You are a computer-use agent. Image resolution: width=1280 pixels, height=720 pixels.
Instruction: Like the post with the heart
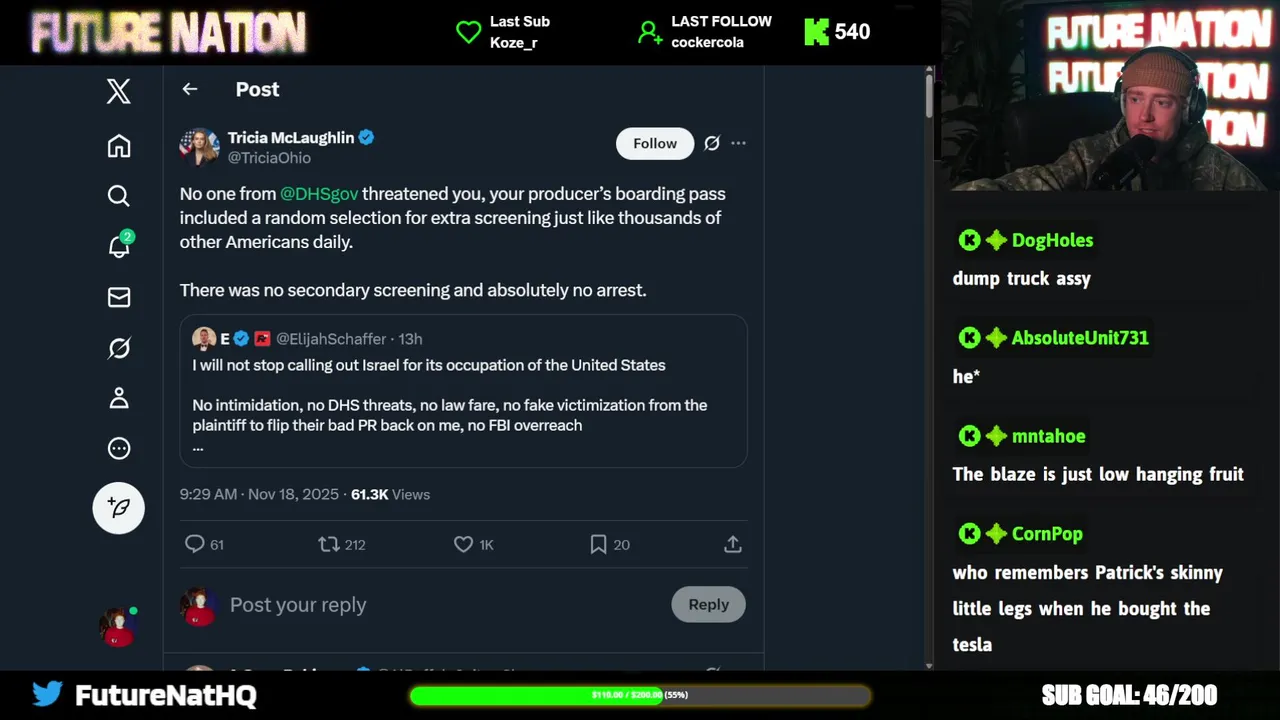point(463,544)
